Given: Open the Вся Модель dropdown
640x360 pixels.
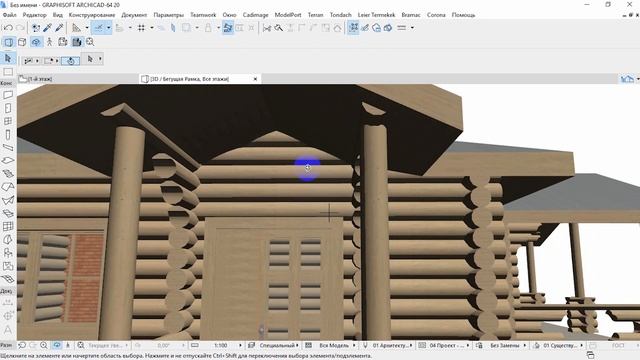Looking at the screenshot, I should (331, 345).
